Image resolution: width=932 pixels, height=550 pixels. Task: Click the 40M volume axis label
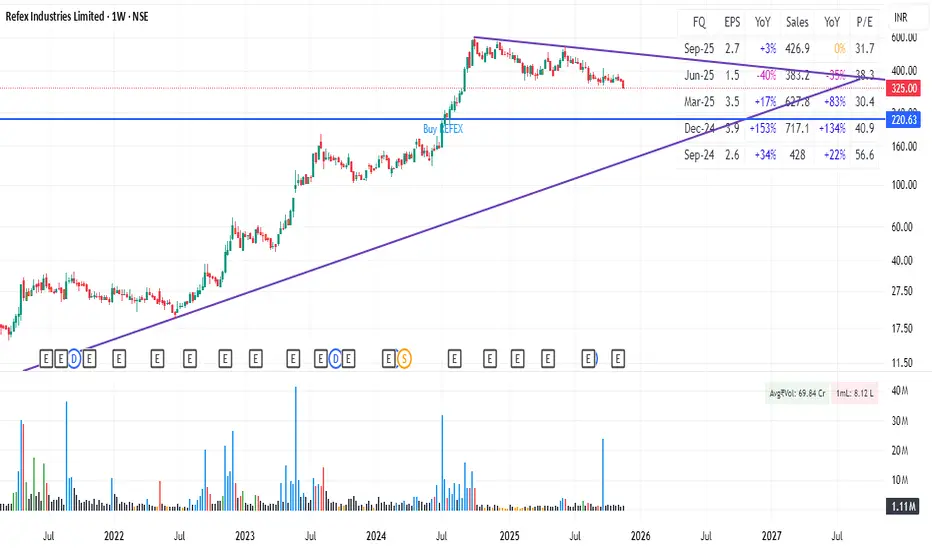(x=900, y=391)
